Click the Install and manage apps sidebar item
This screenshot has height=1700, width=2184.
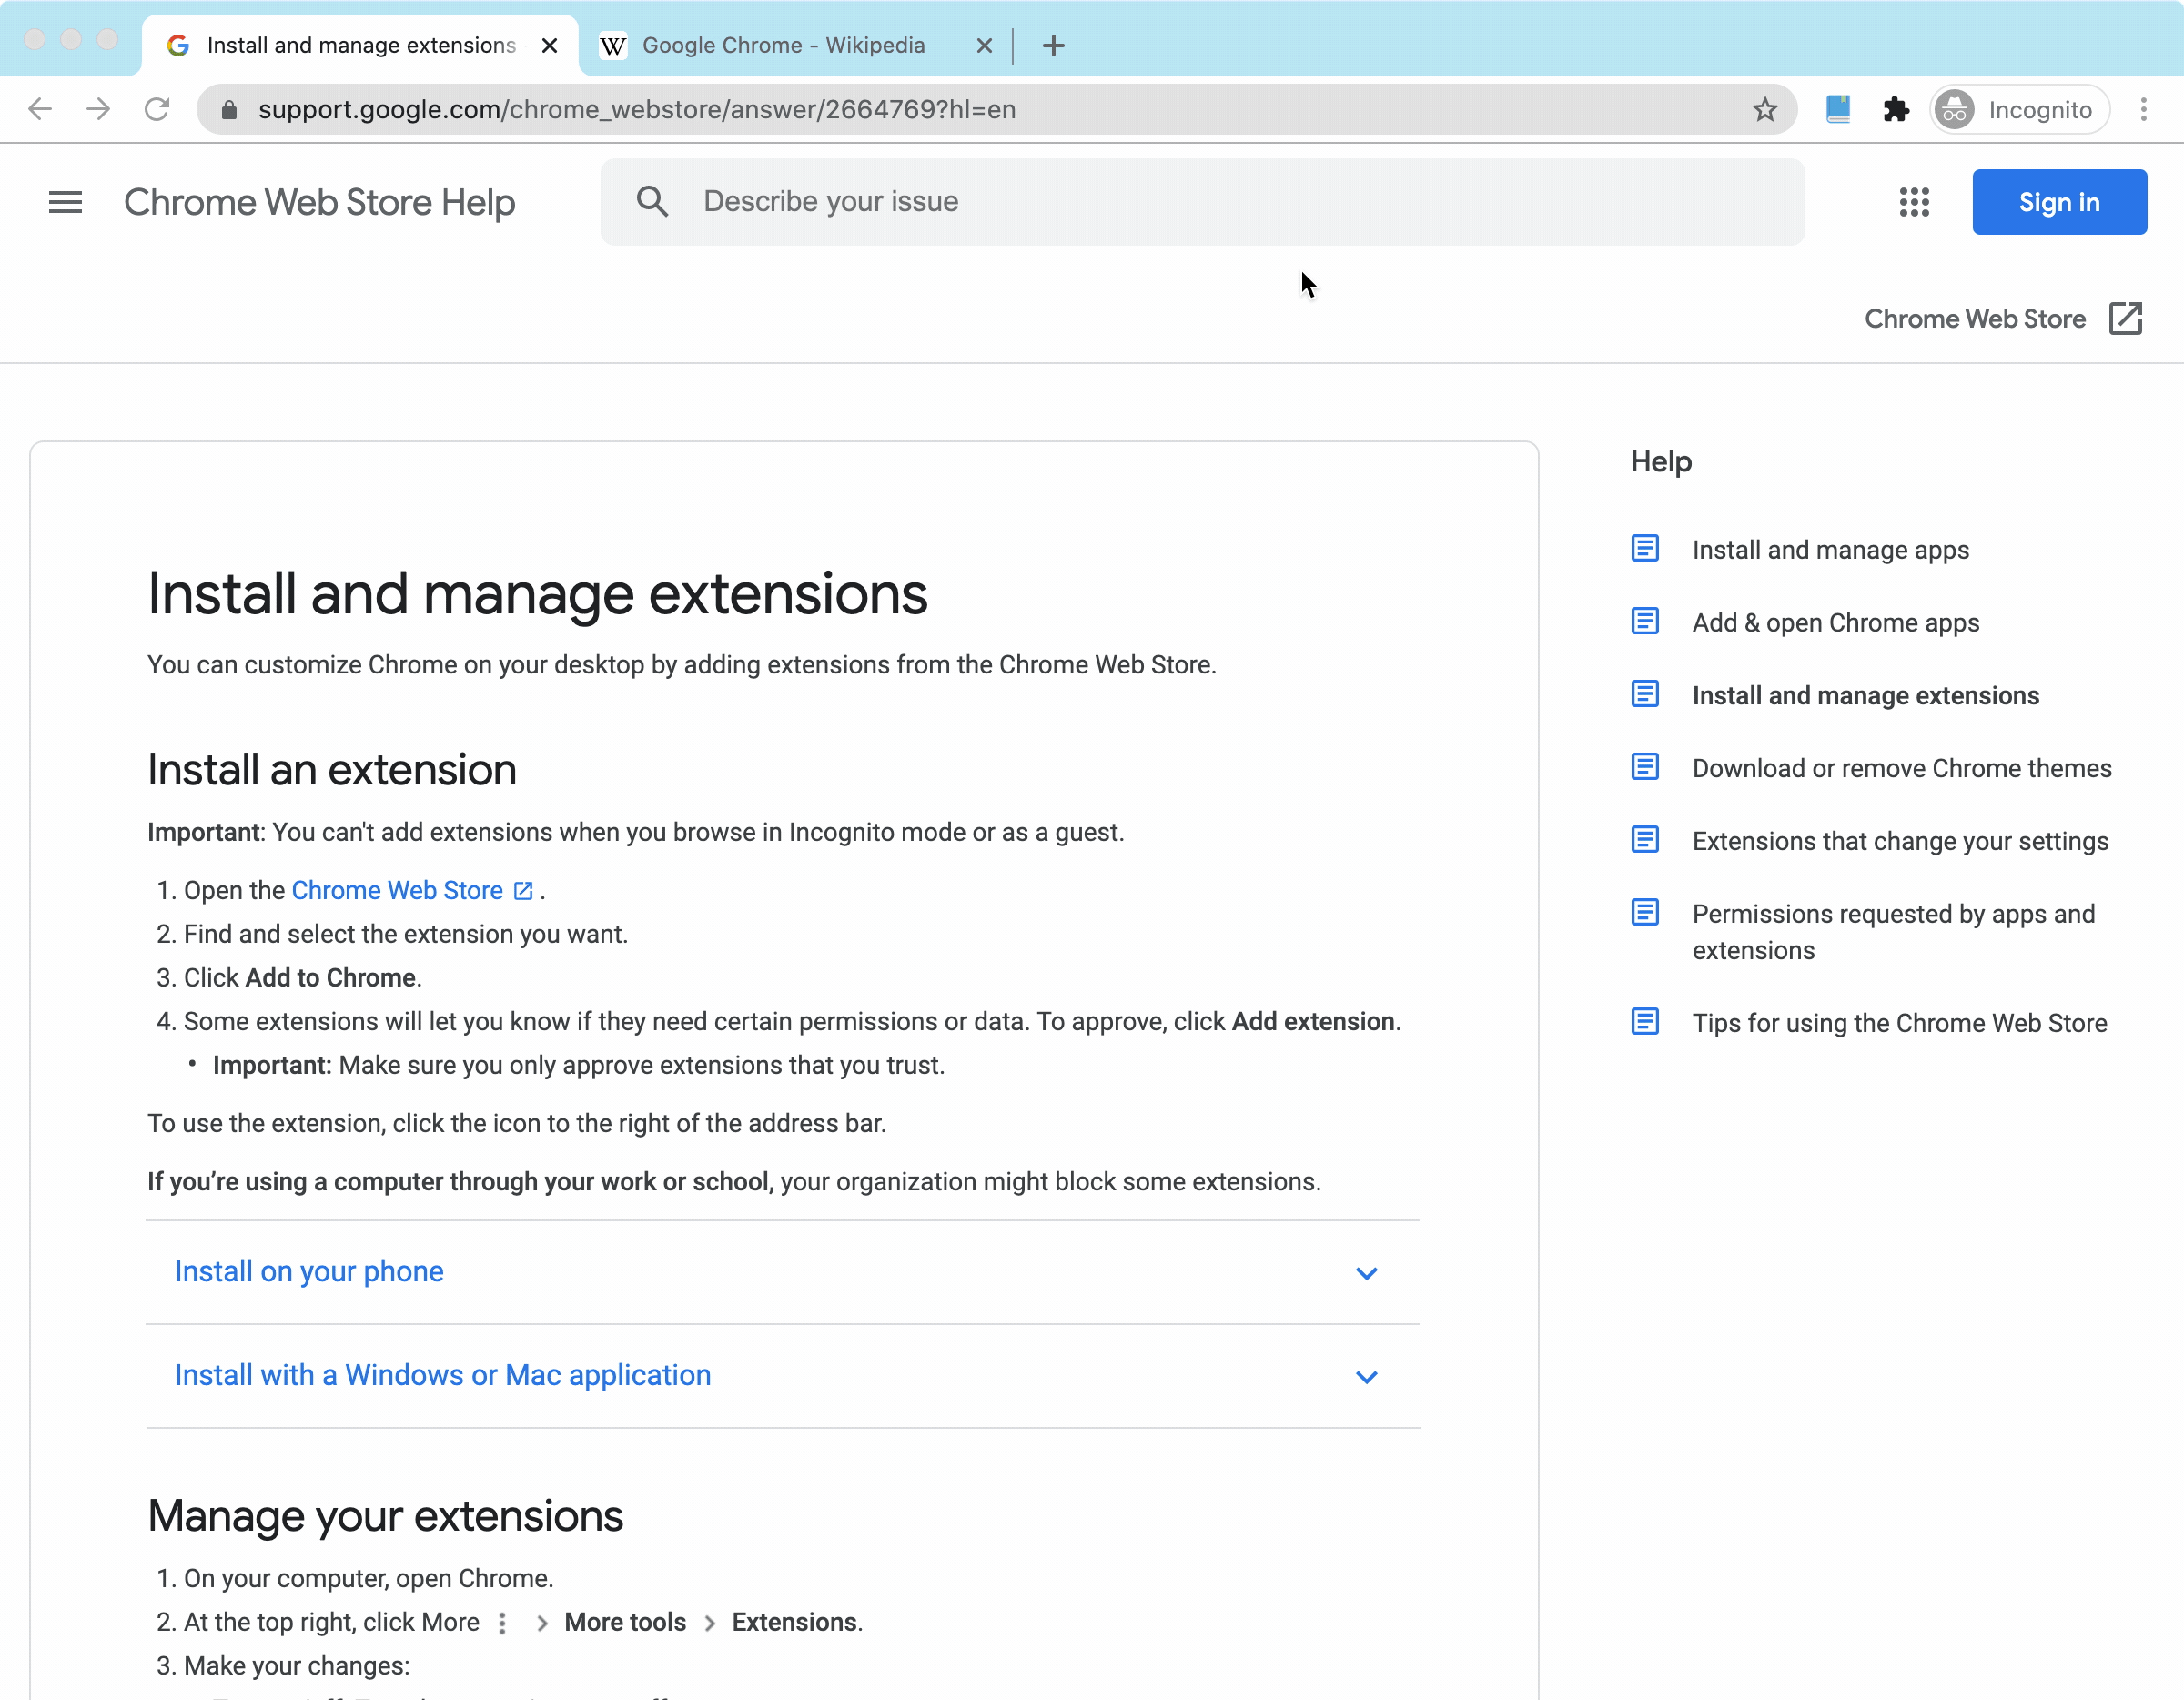(1831, 550)
